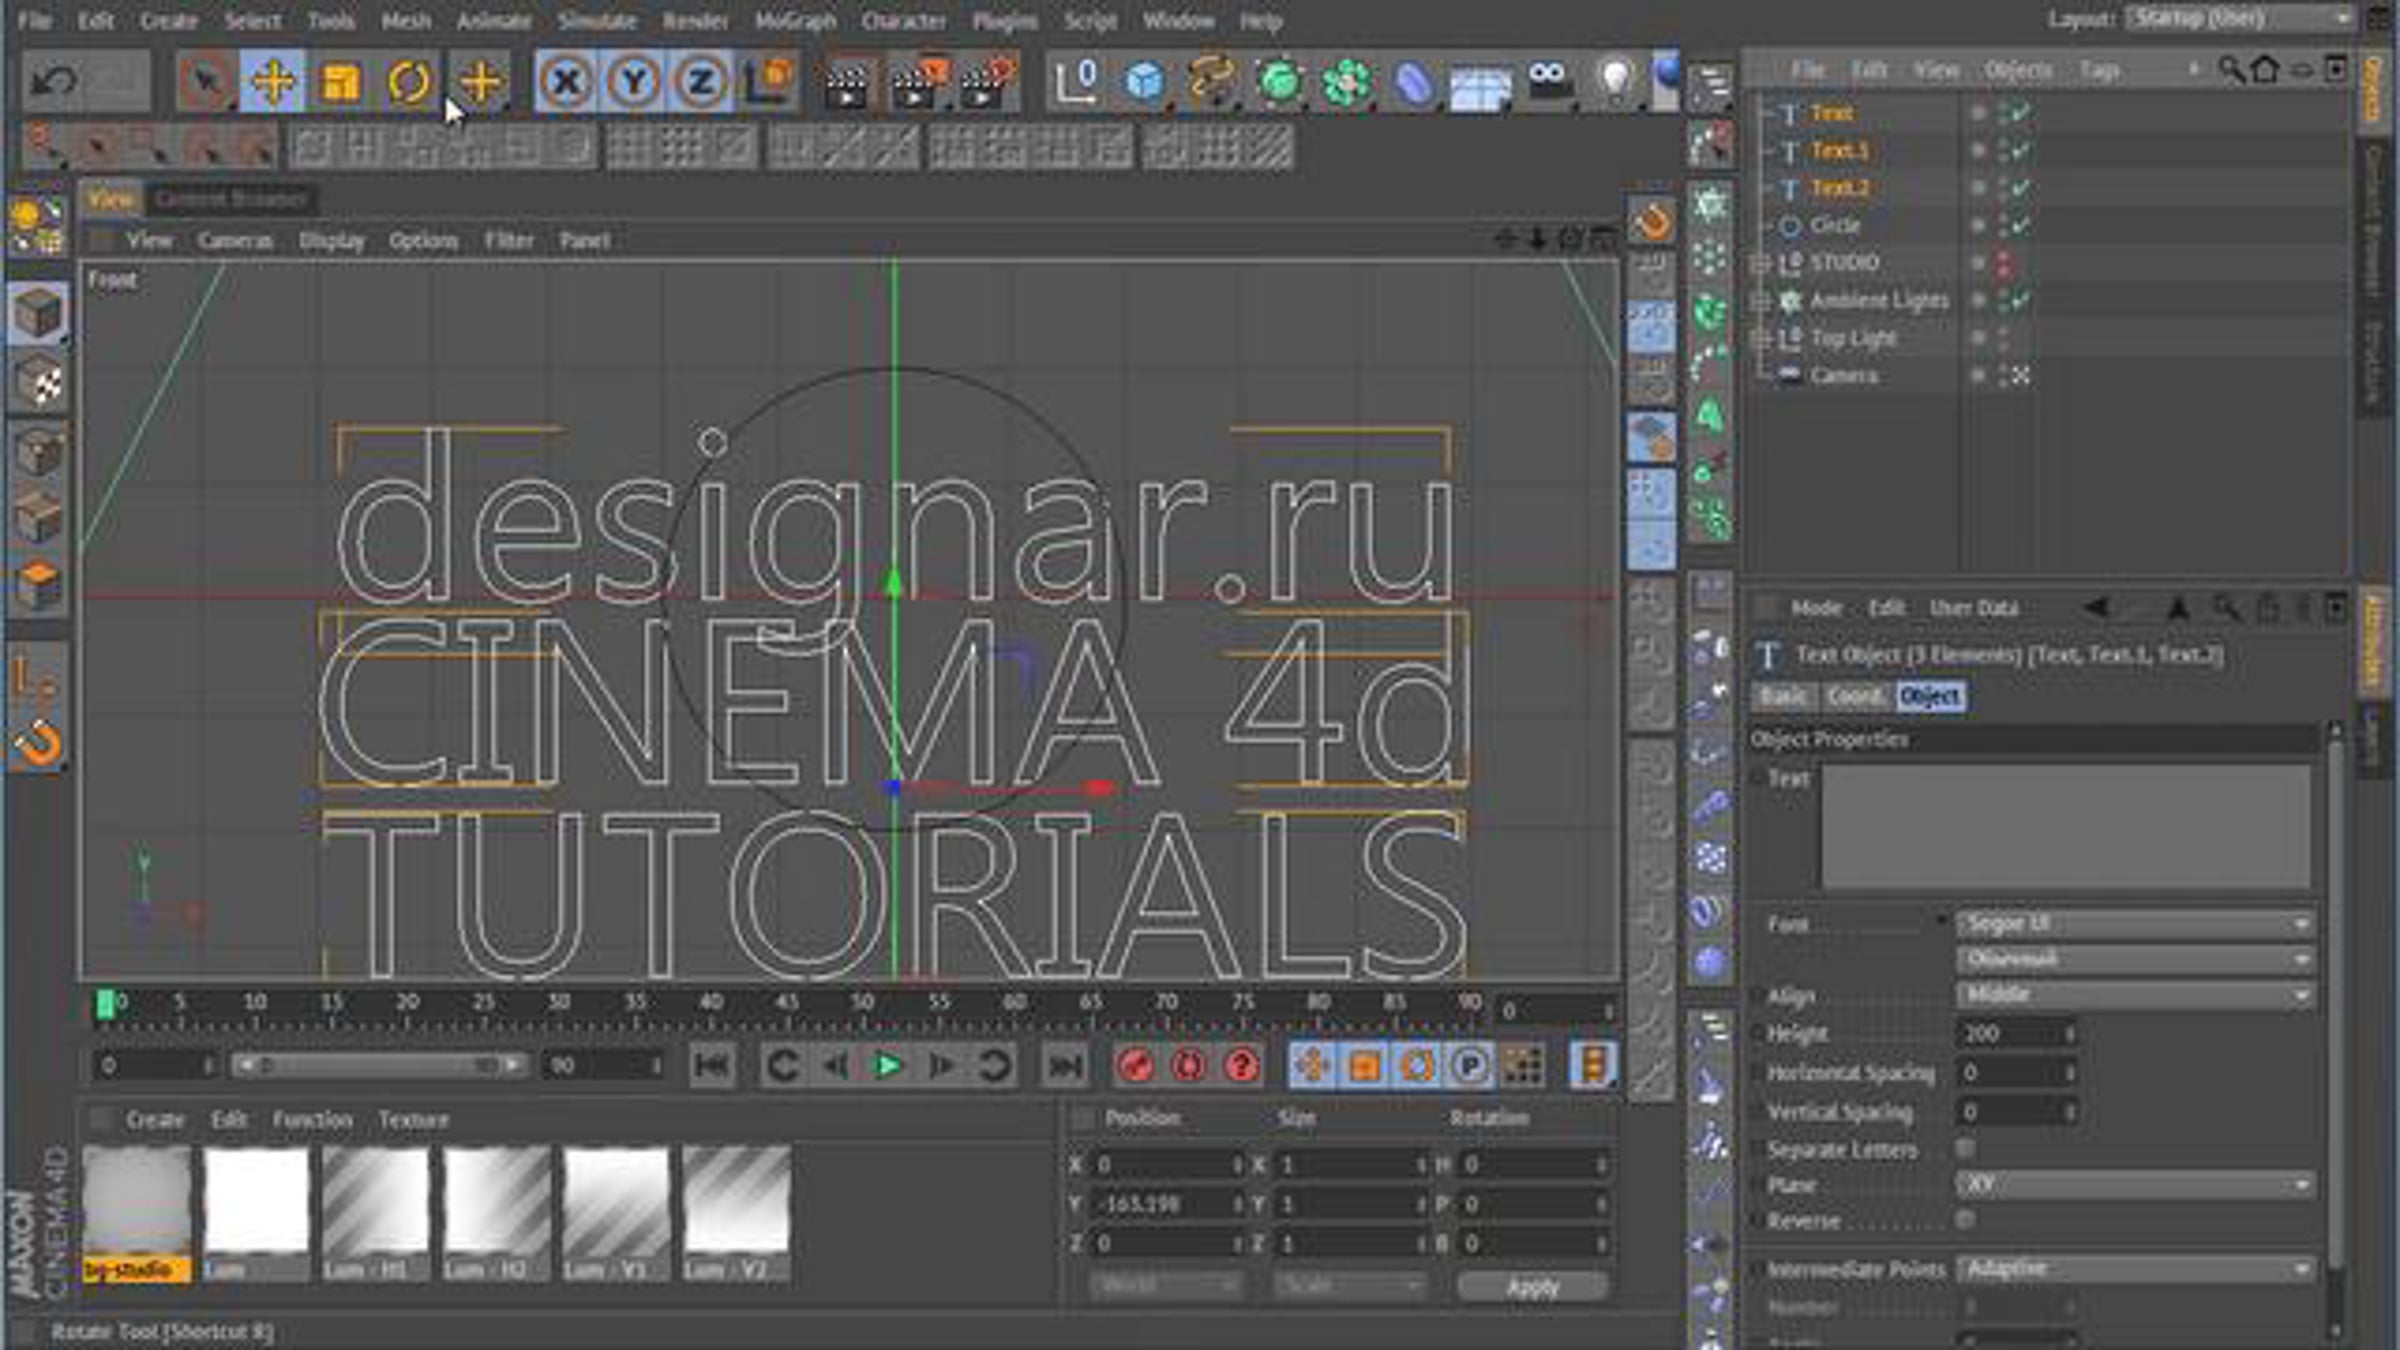
Task: Click Render View clapperboard icon
Action: coord(846,81)
